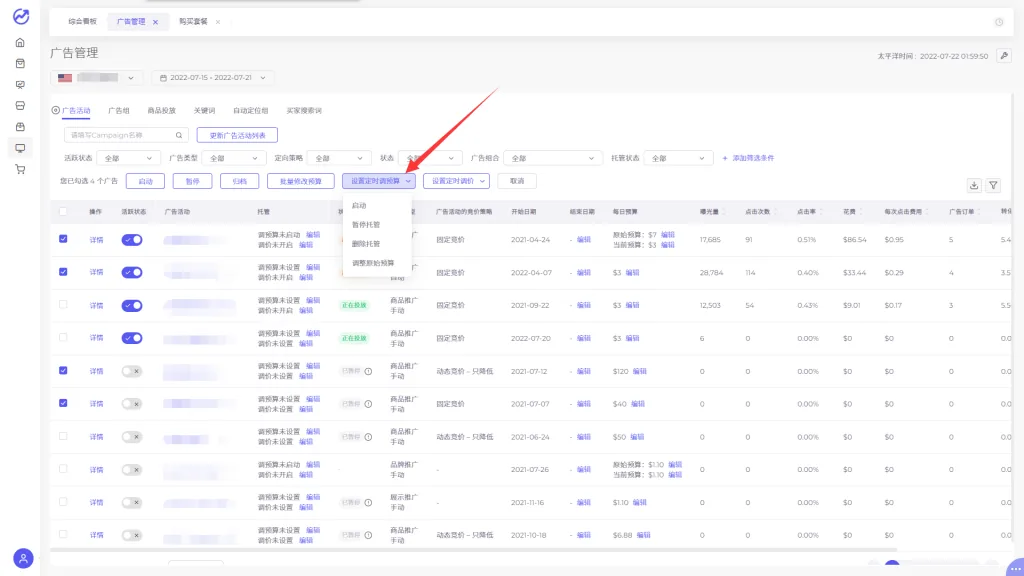Expand the 广告组合 filter dropdown

click(552, 158)
